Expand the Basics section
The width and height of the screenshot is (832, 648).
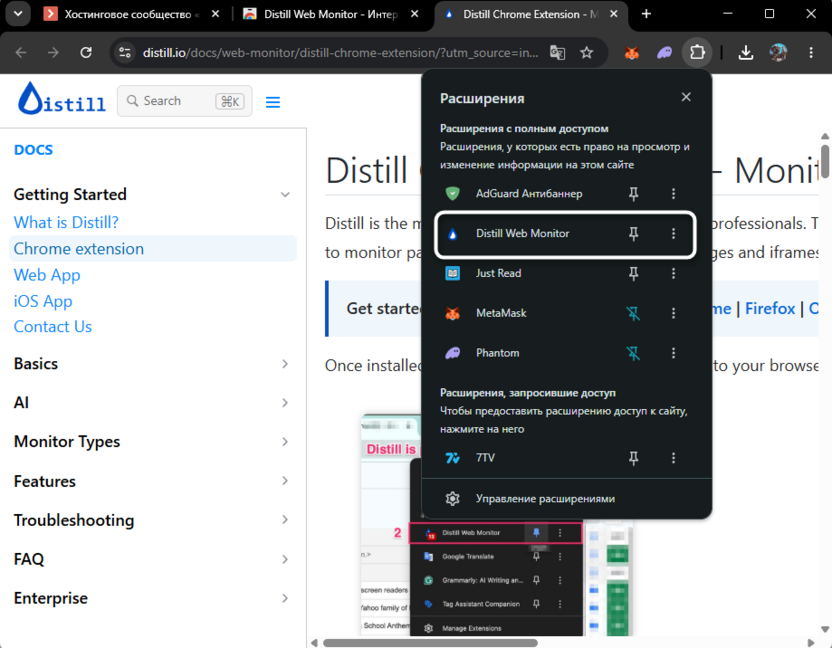click(285, 364)
